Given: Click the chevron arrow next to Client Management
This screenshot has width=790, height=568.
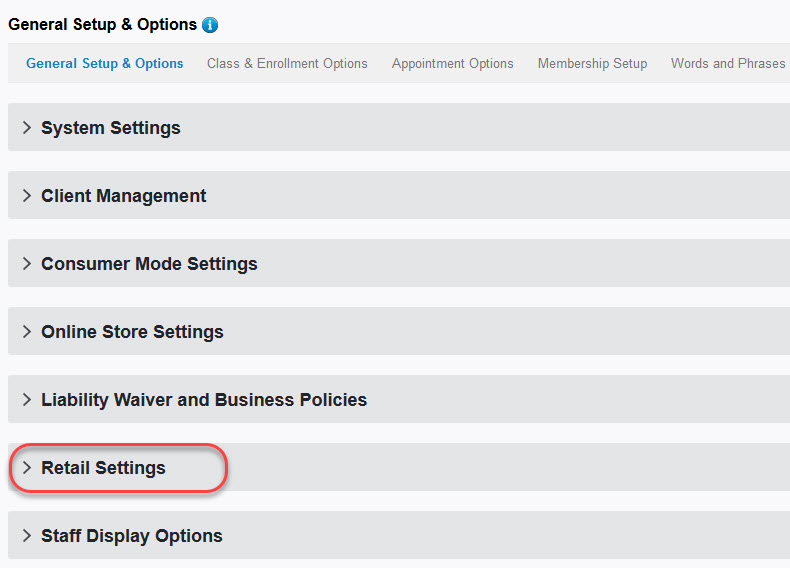Looking at the screenshot, I should coord(27,196).
